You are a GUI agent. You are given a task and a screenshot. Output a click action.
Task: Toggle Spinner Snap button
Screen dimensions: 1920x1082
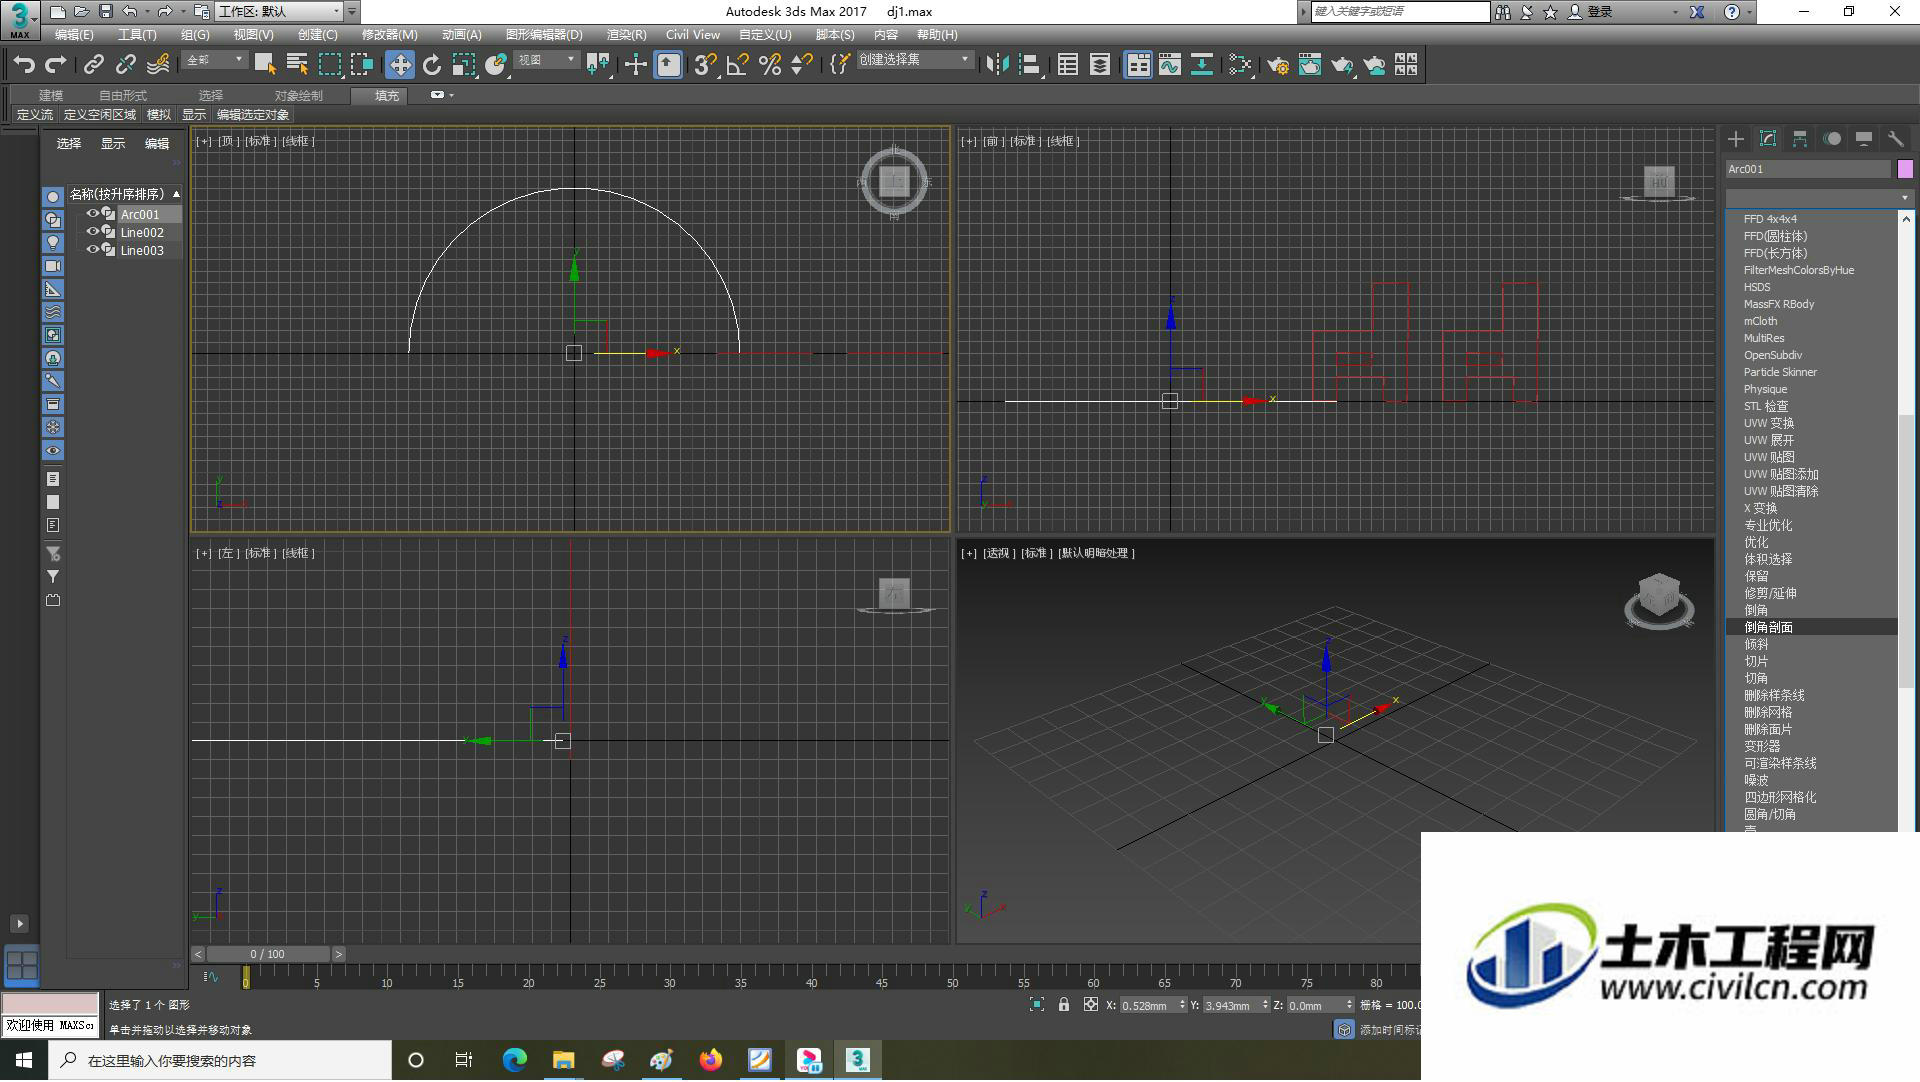(802, 65)
